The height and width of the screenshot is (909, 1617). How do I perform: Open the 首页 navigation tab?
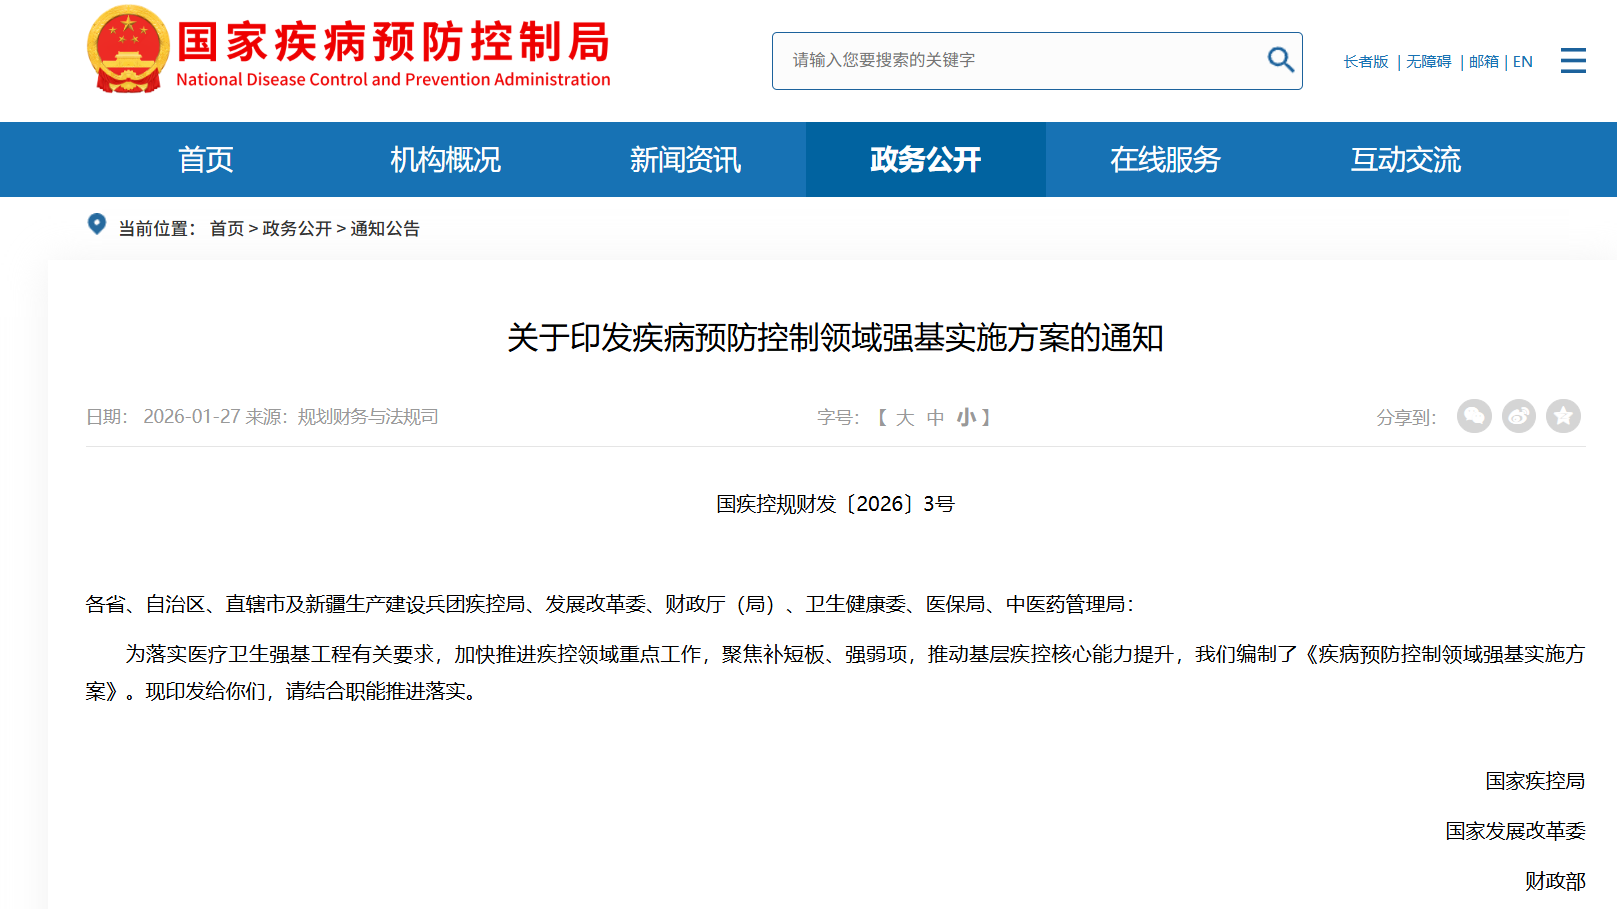click(x=205, y=160)
